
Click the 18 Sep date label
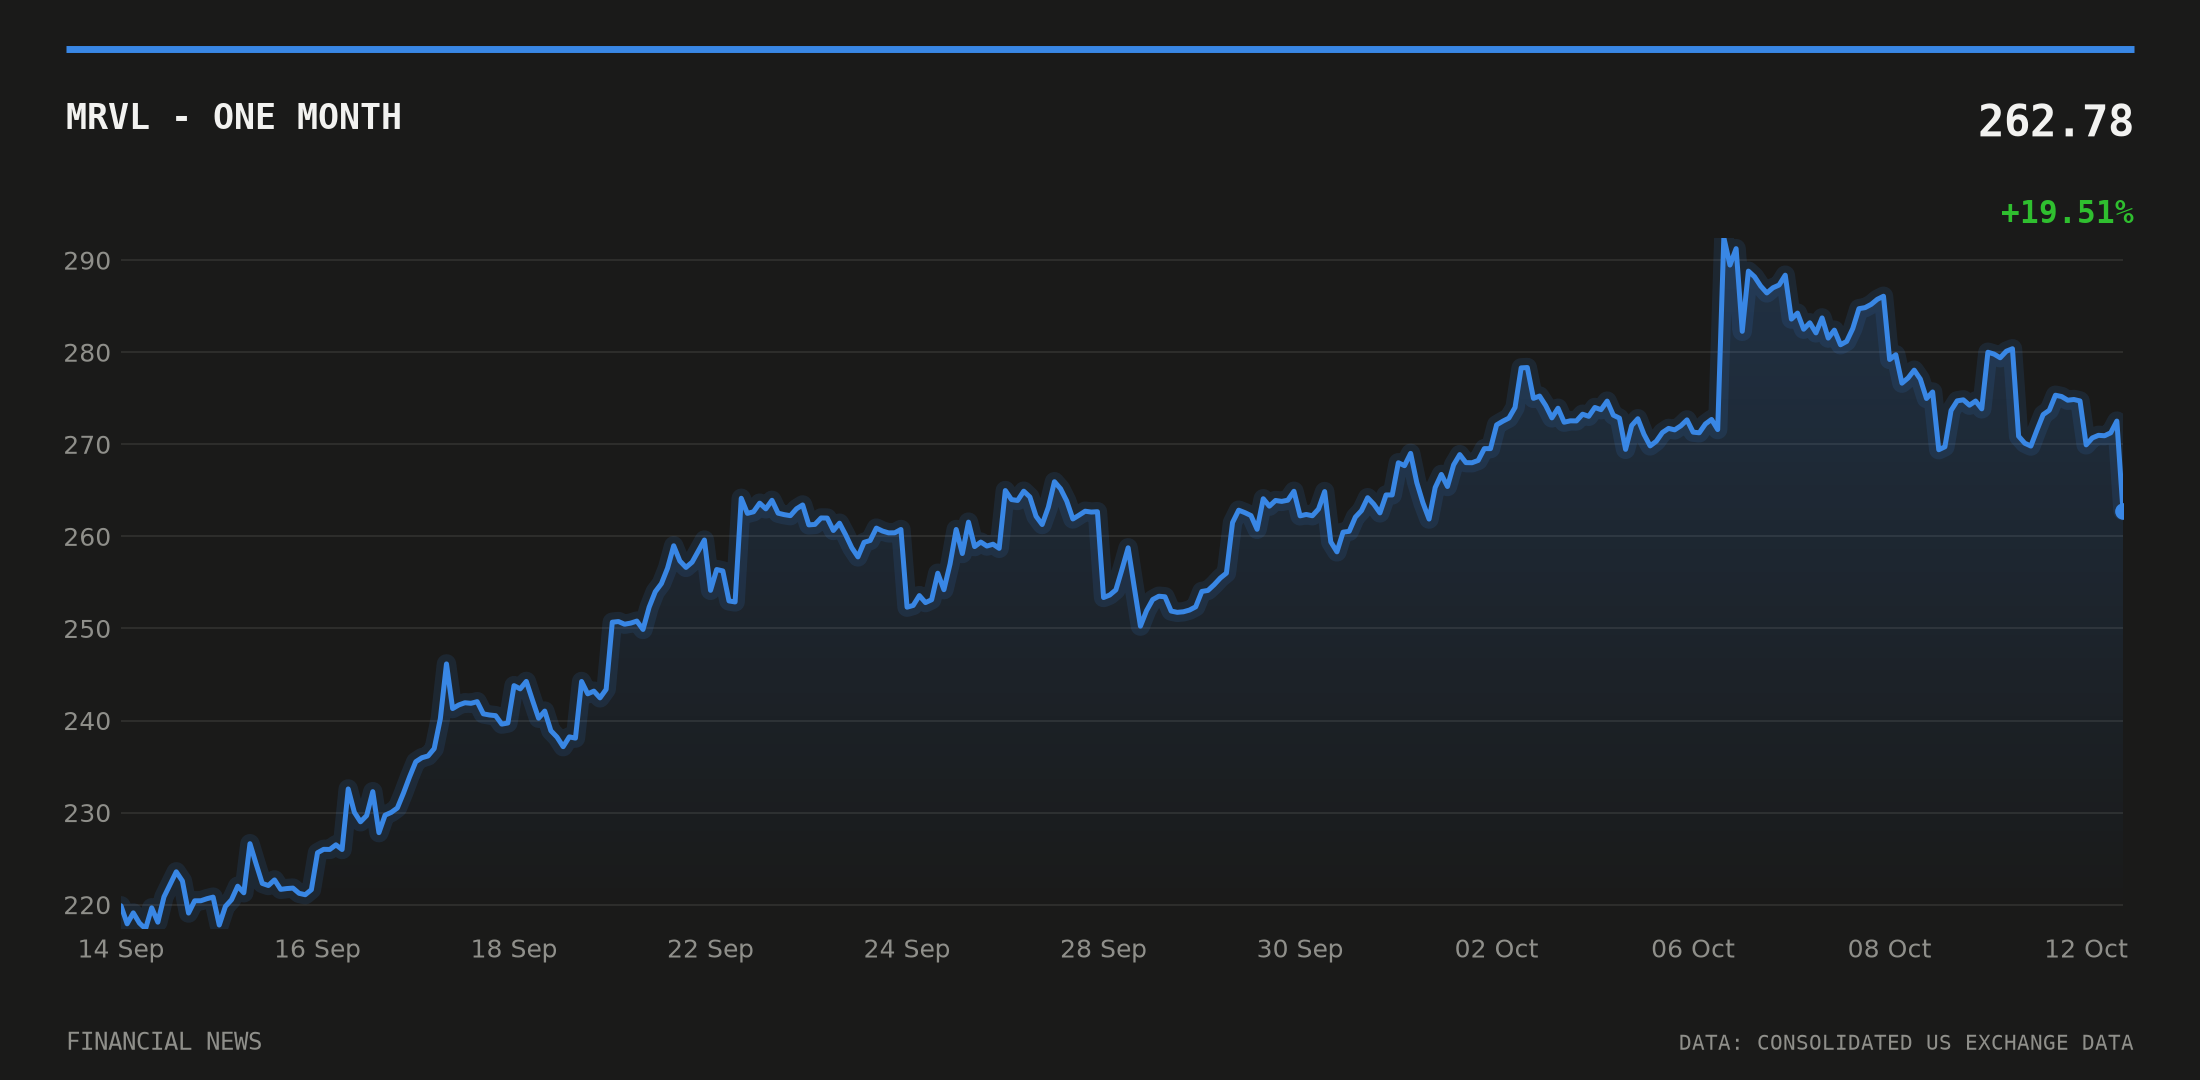tap(514, 949)
